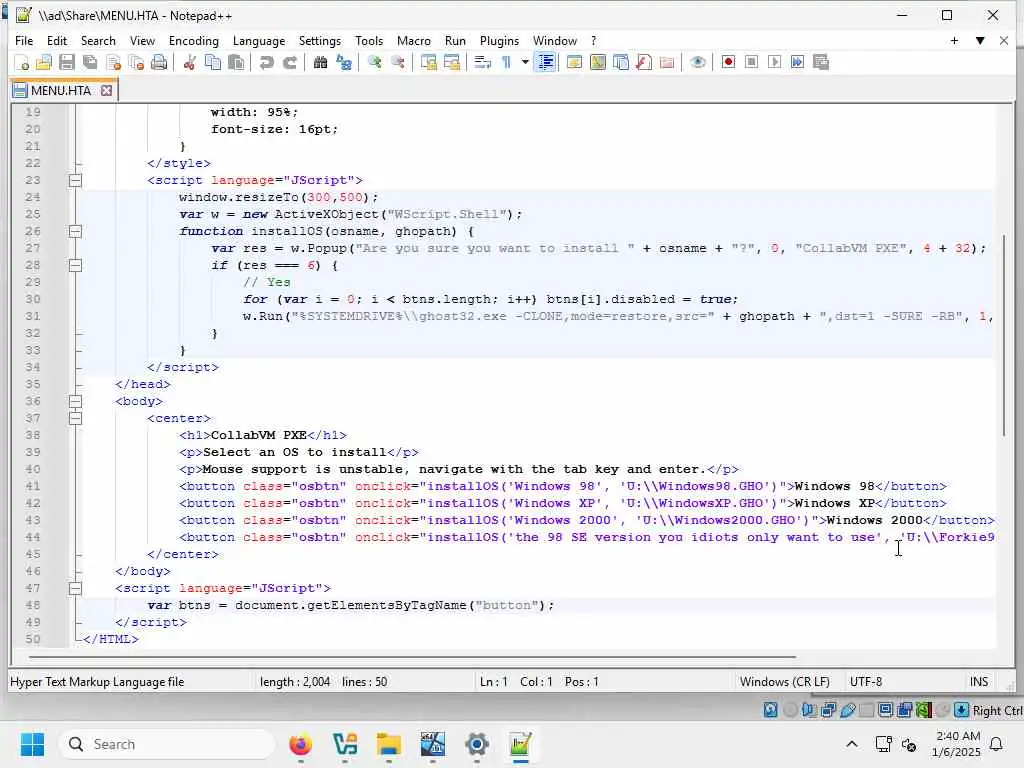Collapse the center fold at line 37
Viewport: 1024px width, 768px height.
point(75,418)
